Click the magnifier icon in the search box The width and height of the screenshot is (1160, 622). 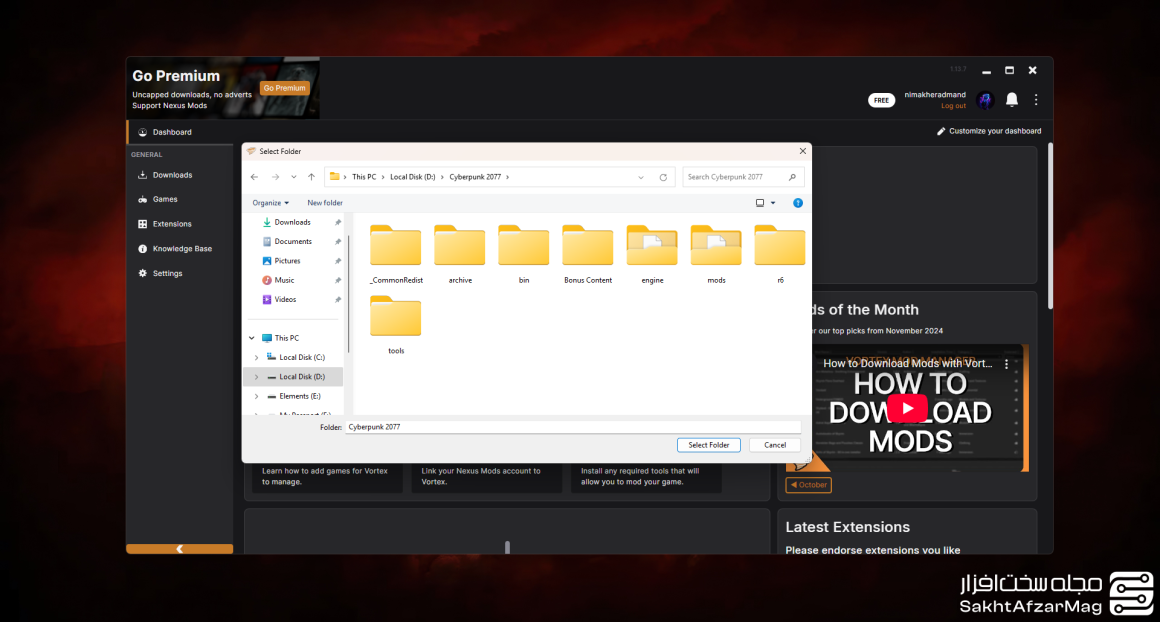792,178
